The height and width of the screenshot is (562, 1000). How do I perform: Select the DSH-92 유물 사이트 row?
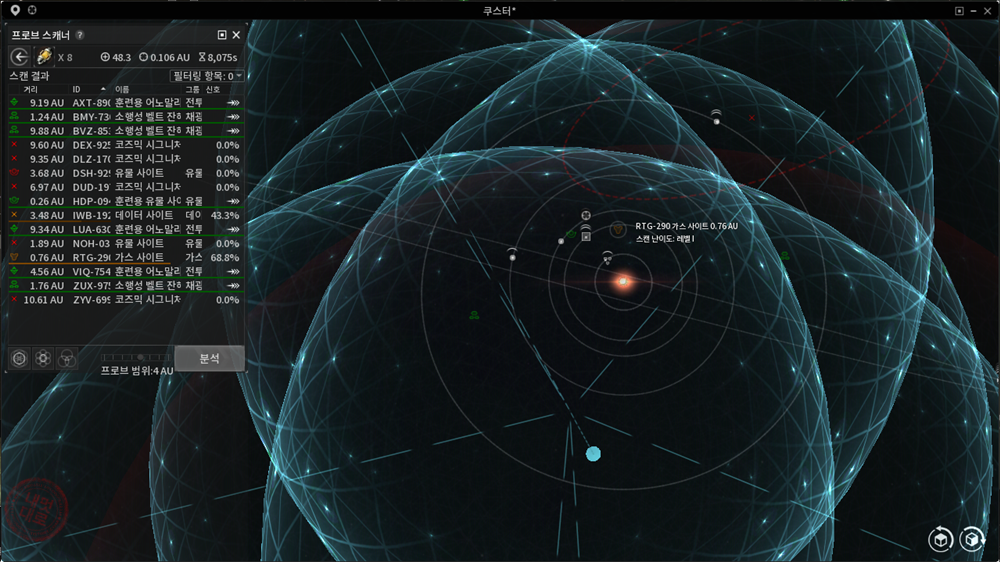point(126,173)
